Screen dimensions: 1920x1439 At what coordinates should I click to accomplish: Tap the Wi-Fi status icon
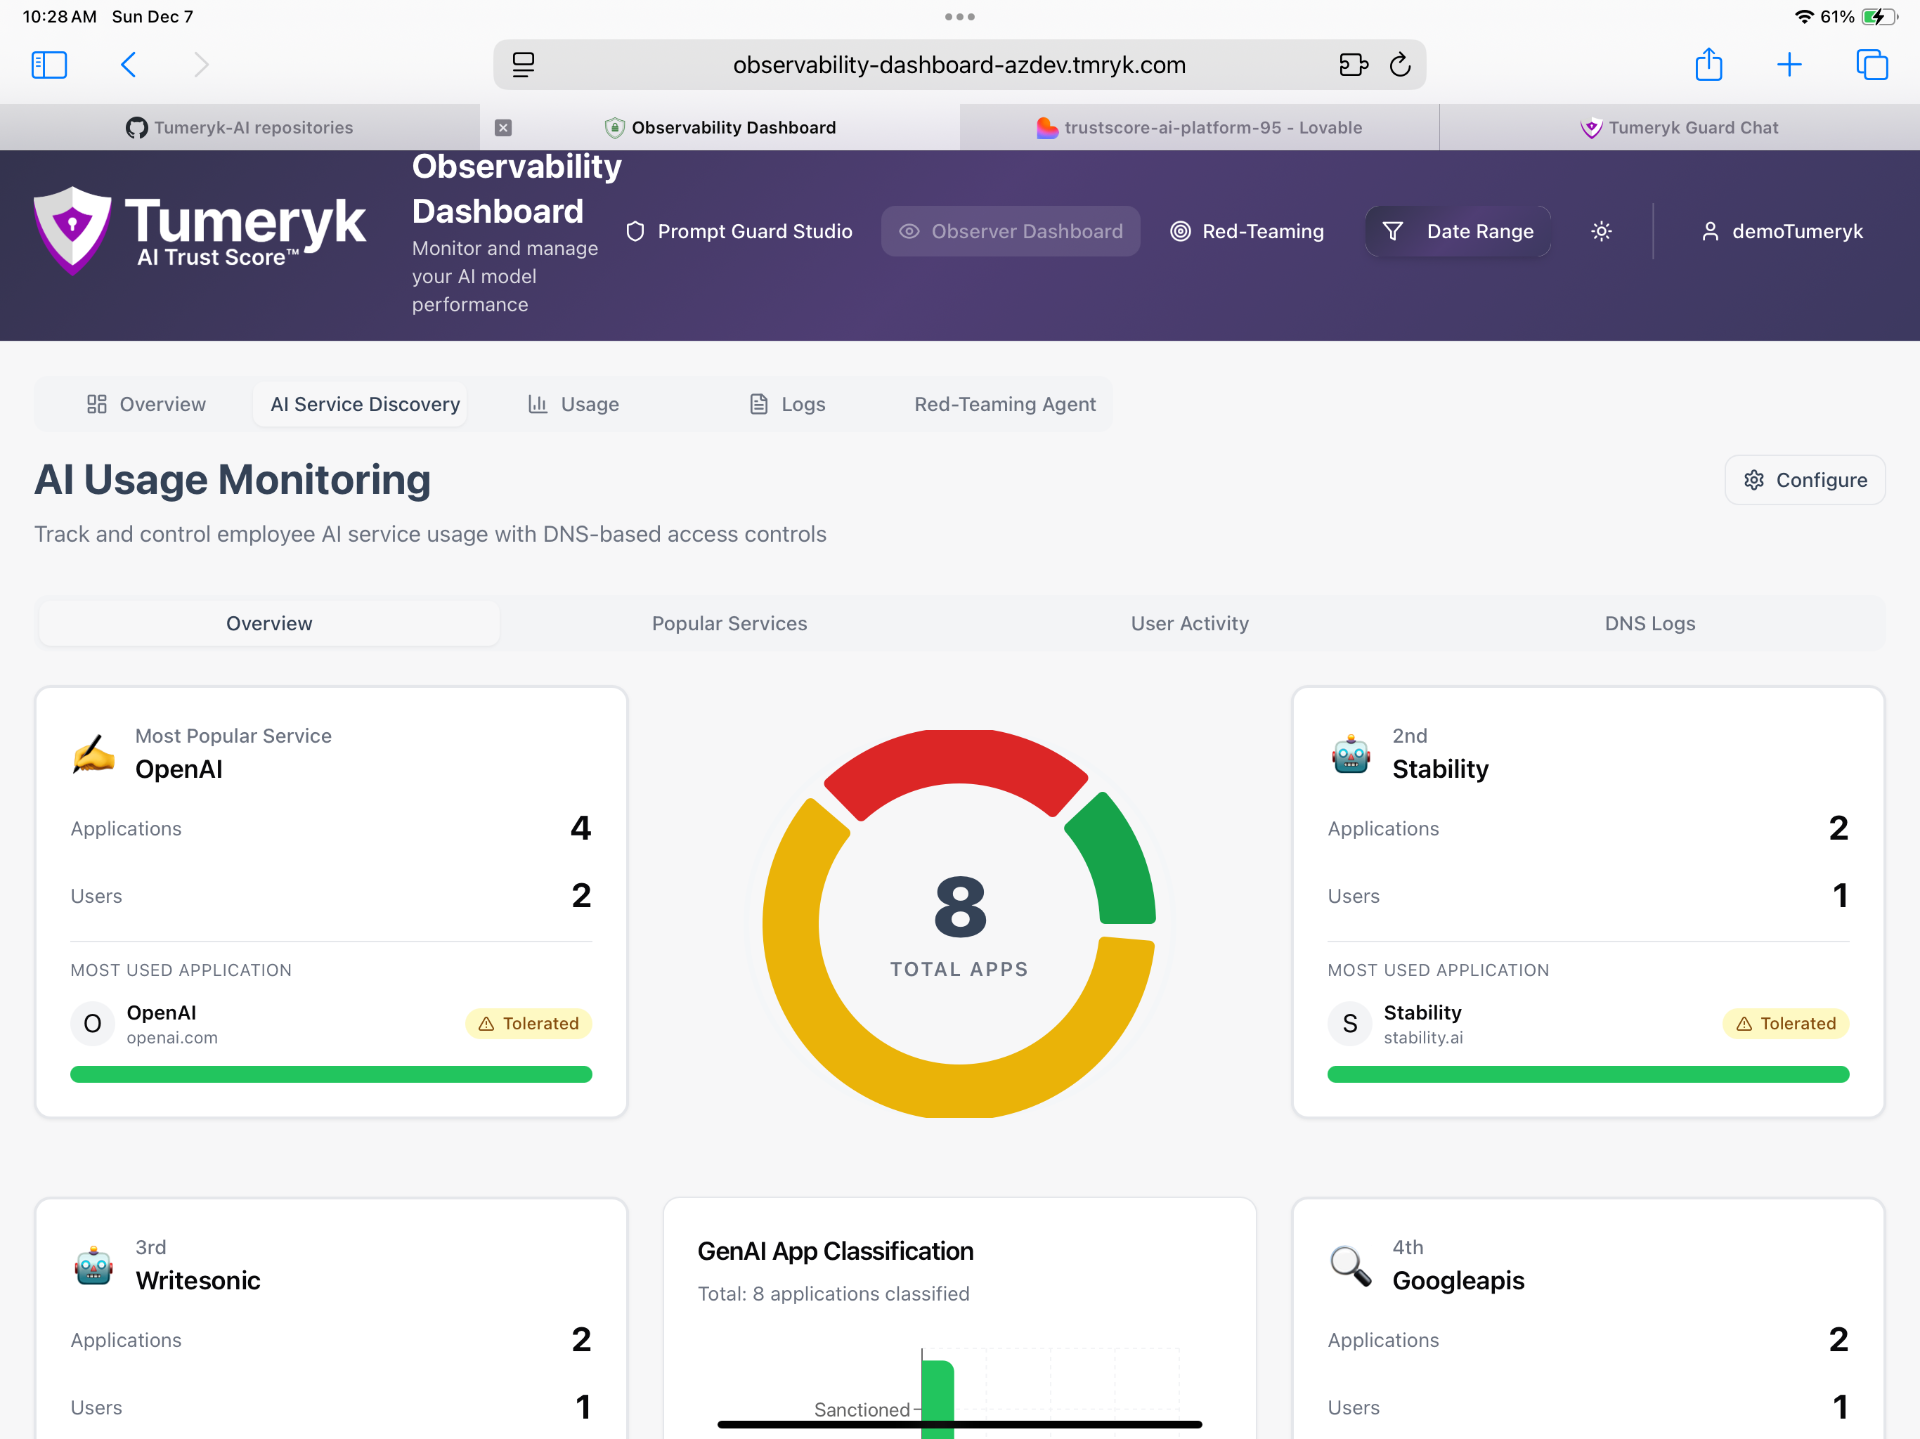[x=1805, y=17]
